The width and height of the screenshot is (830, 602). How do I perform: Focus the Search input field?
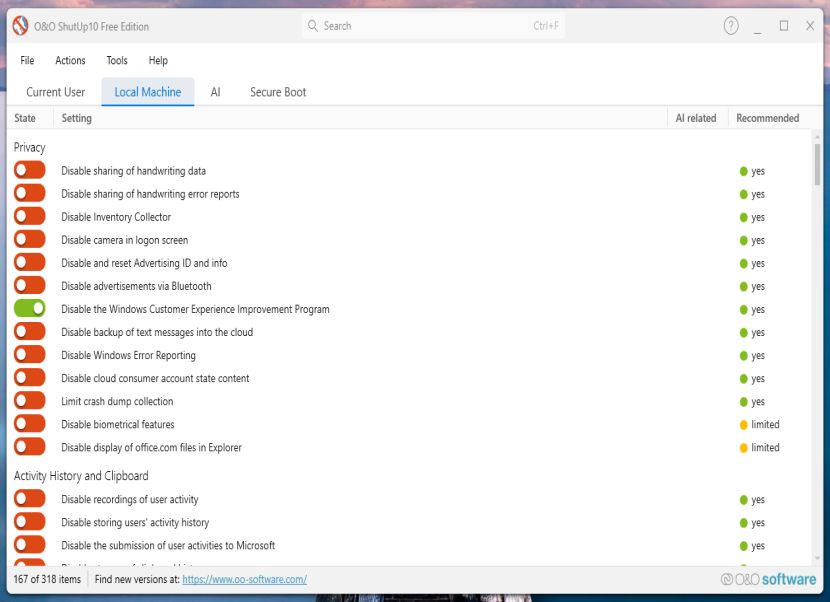(x=434, y=25)
